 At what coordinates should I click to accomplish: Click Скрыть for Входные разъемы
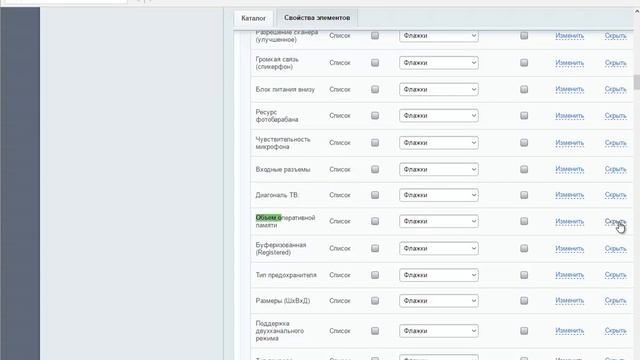(x=616, y=169)
